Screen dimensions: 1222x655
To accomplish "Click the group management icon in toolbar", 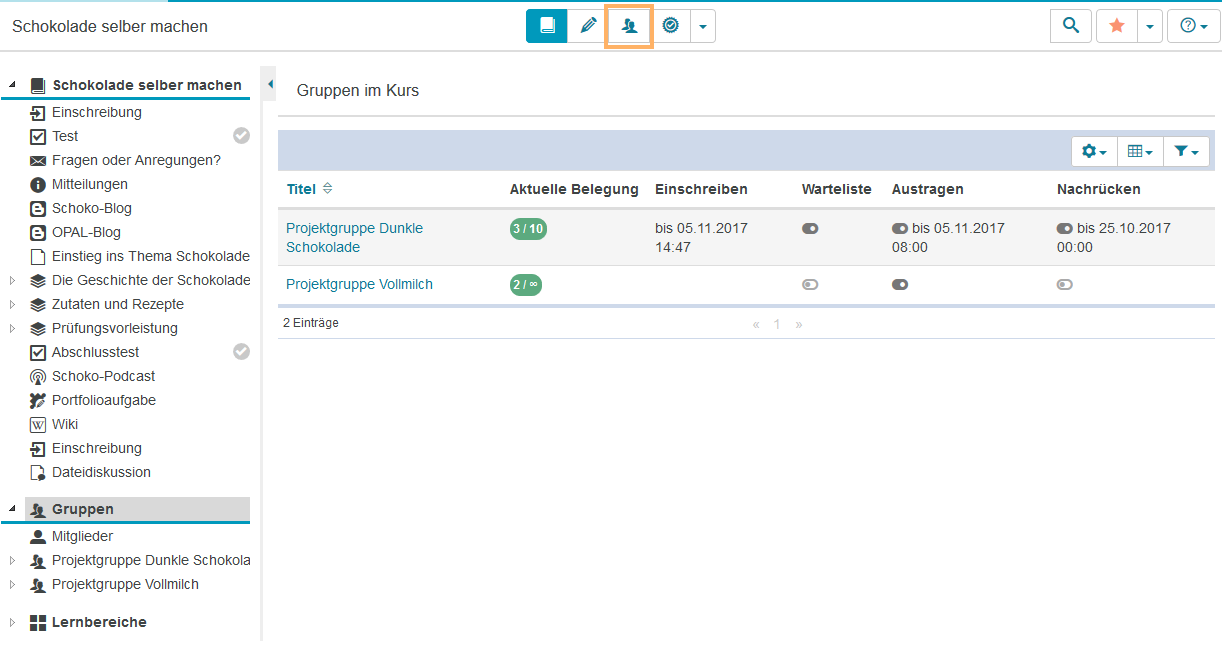I will (x=629, y=26).
